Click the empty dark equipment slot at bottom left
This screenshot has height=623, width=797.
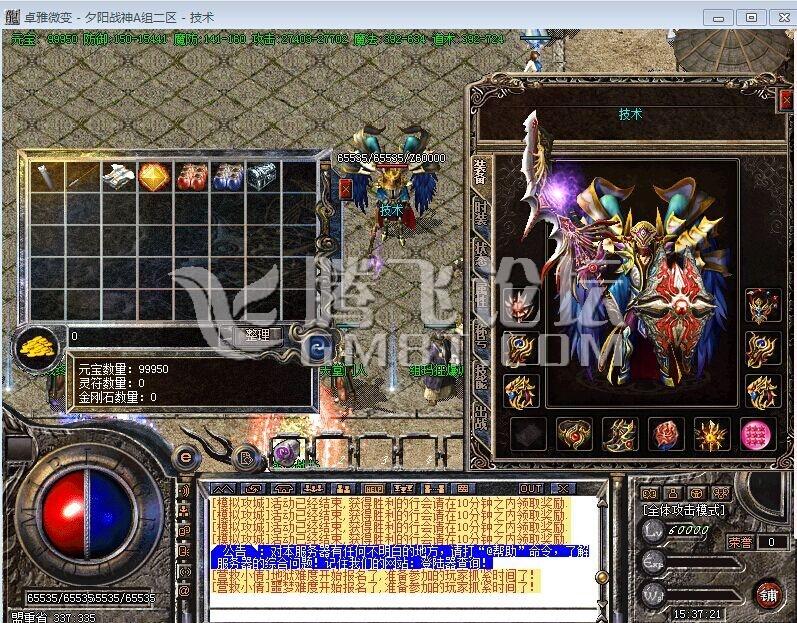(528, 434)
